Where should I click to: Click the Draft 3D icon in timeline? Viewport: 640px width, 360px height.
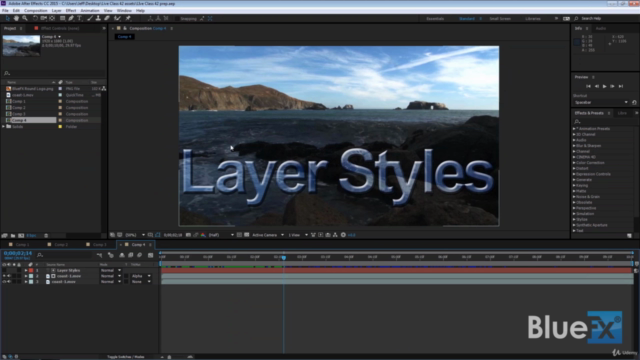[x=111, y=255]
